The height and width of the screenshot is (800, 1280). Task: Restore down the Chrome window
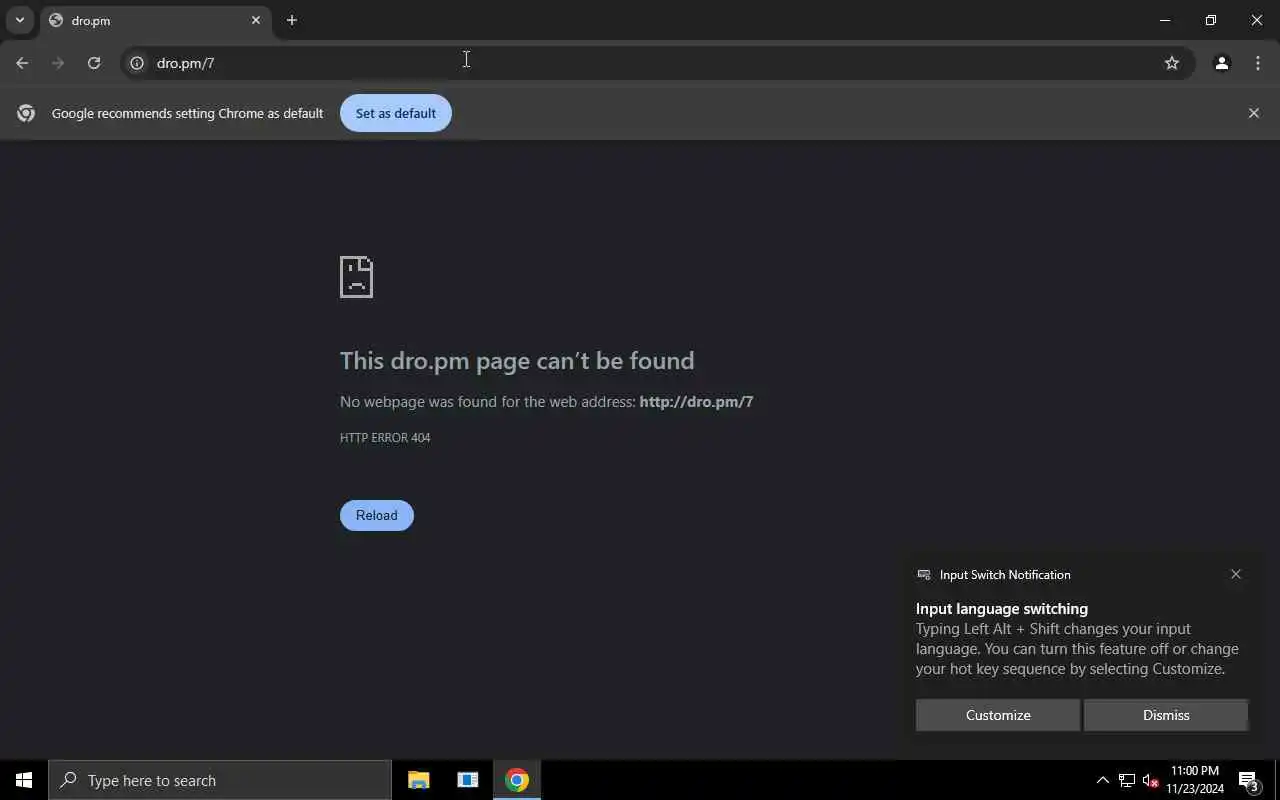pos(1211,20)
